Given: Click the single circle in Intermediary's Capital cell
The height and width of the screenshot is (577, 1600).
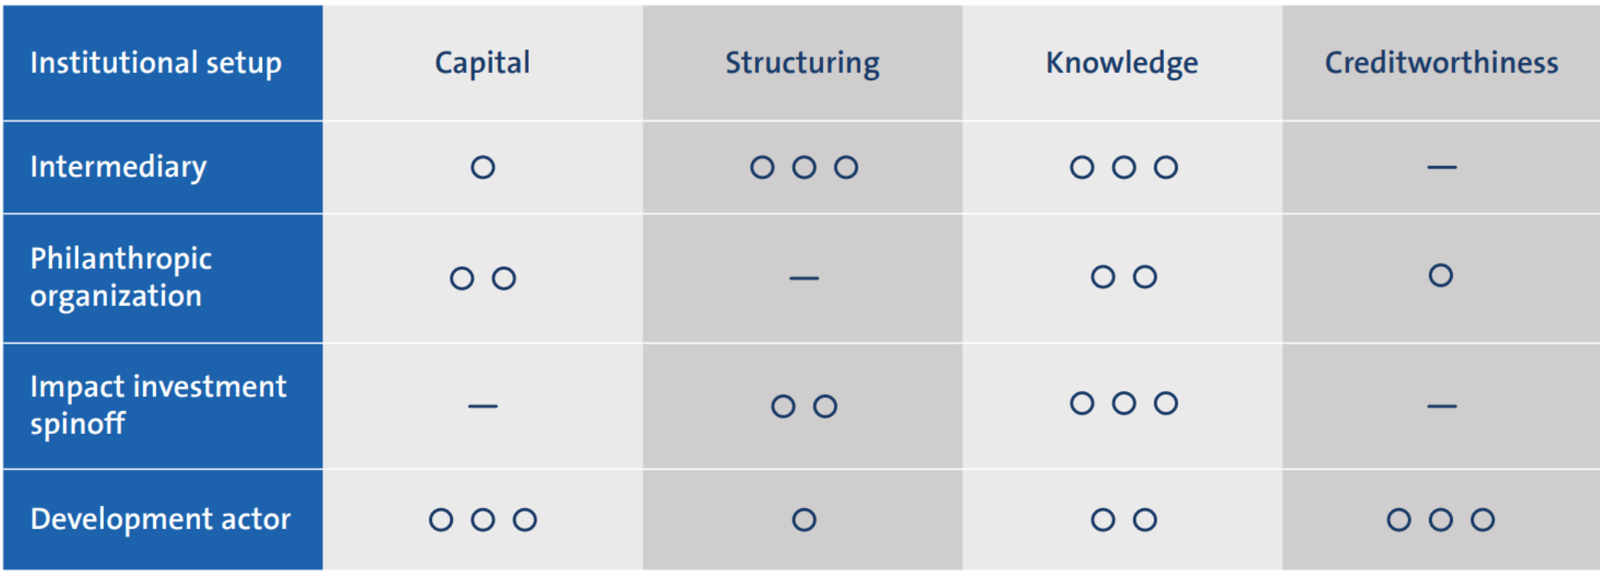Looking at the screenshot, I should point(483,167).
